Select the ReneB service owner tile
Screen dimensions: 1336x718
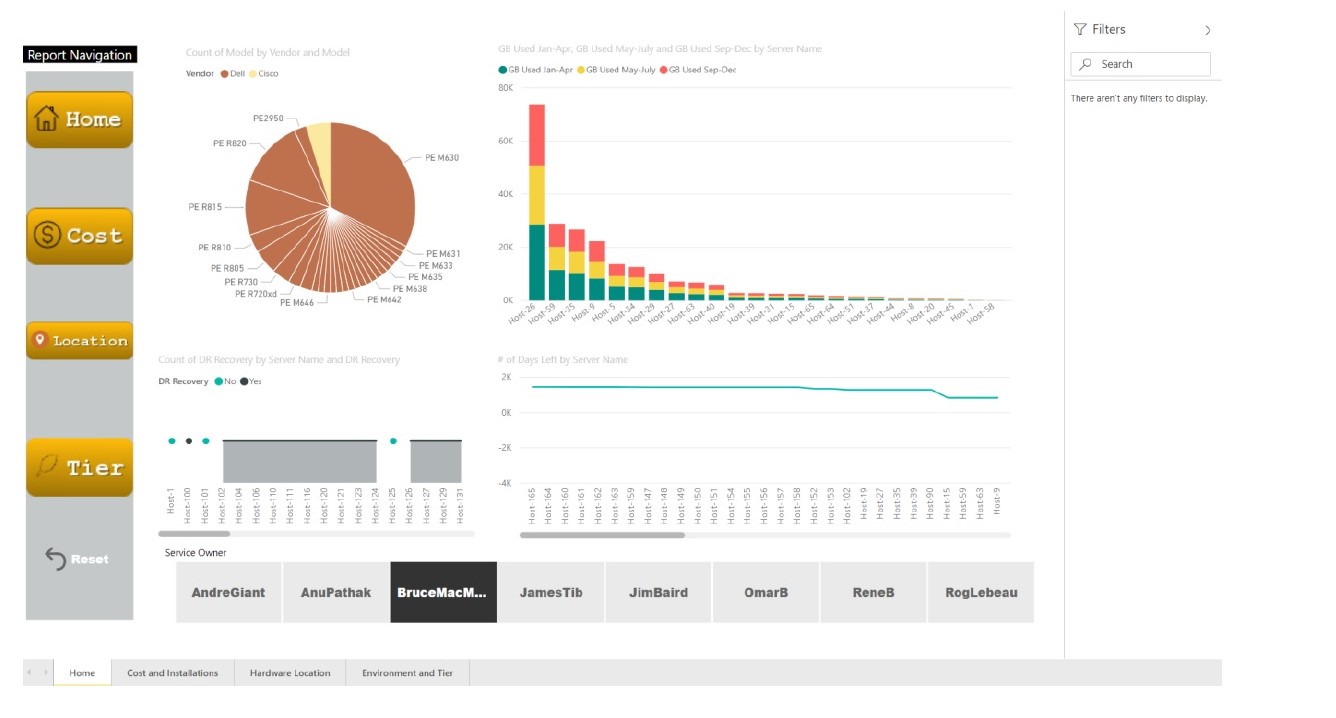click(x=873, y=592)
